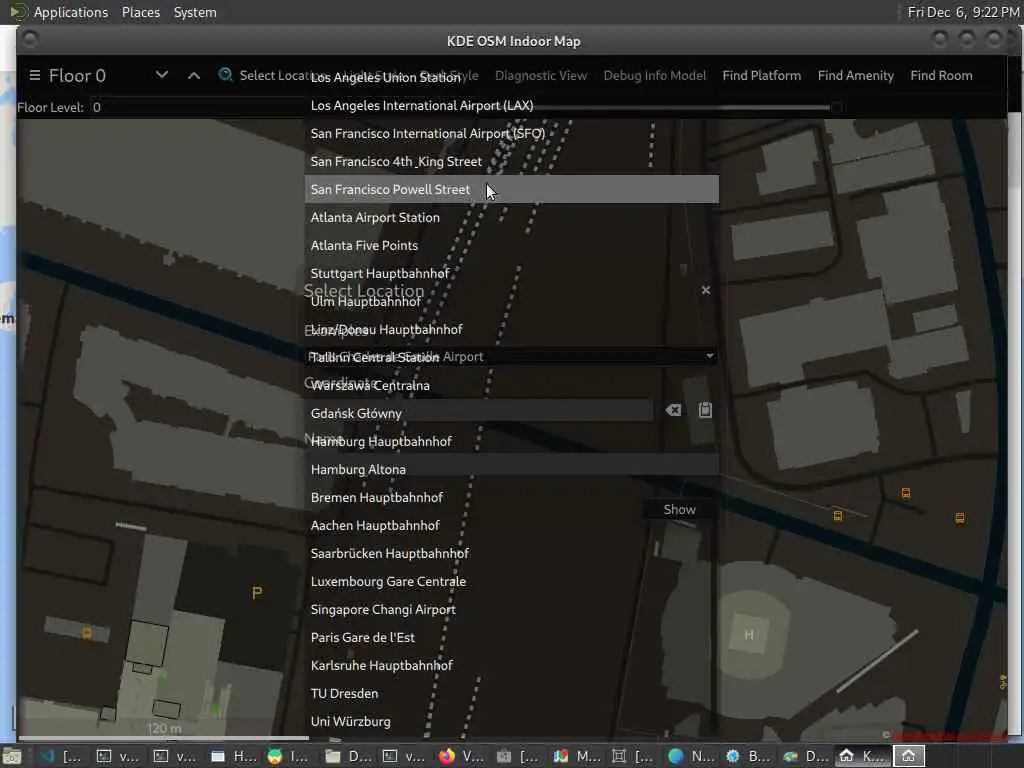Go down one floor with down chevron

[162, 75]
